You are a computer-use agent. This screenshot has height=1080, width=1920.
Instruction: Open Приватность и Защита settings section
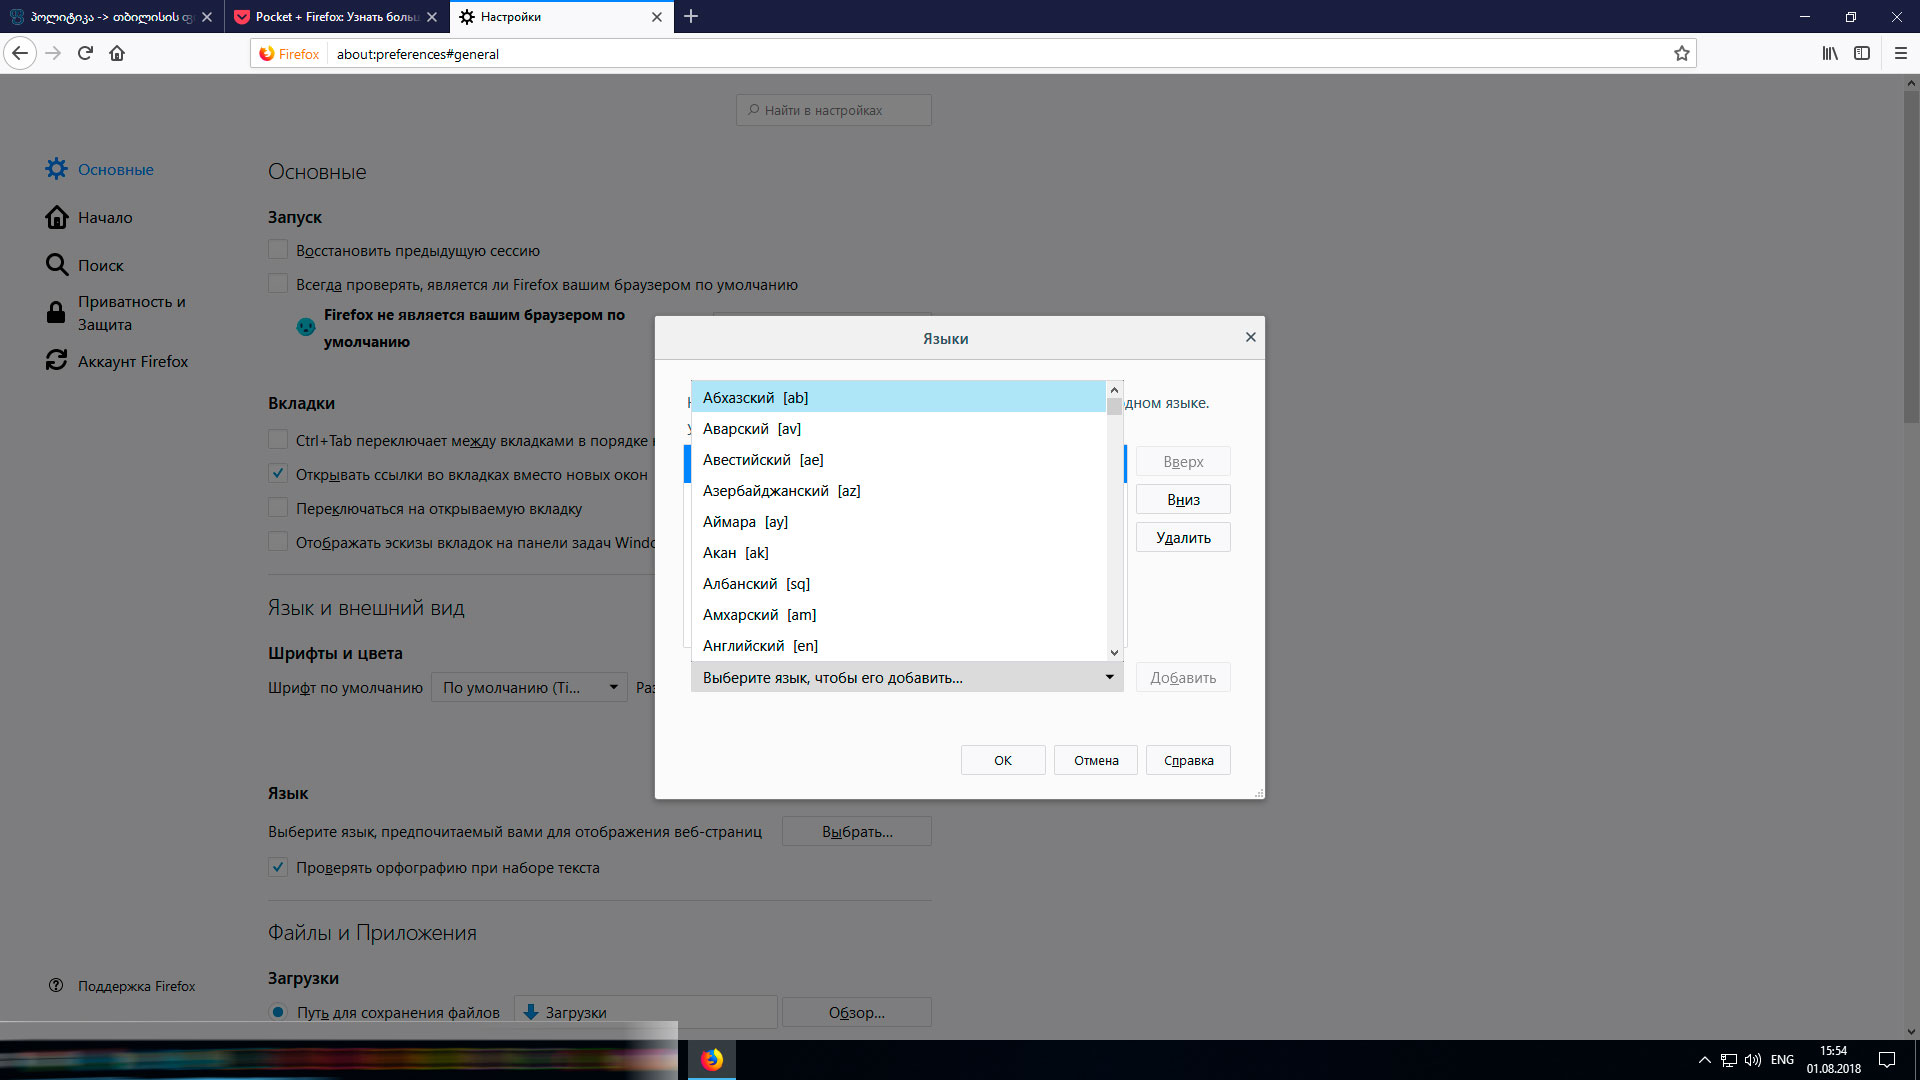pyautogui.click(x=130, y=313)
